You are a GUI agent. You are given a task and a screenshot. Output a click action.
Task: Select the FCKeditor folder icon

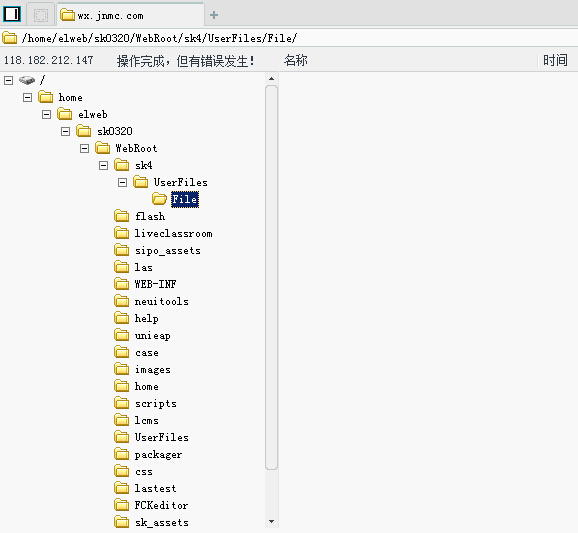click(x=122, y=505)
